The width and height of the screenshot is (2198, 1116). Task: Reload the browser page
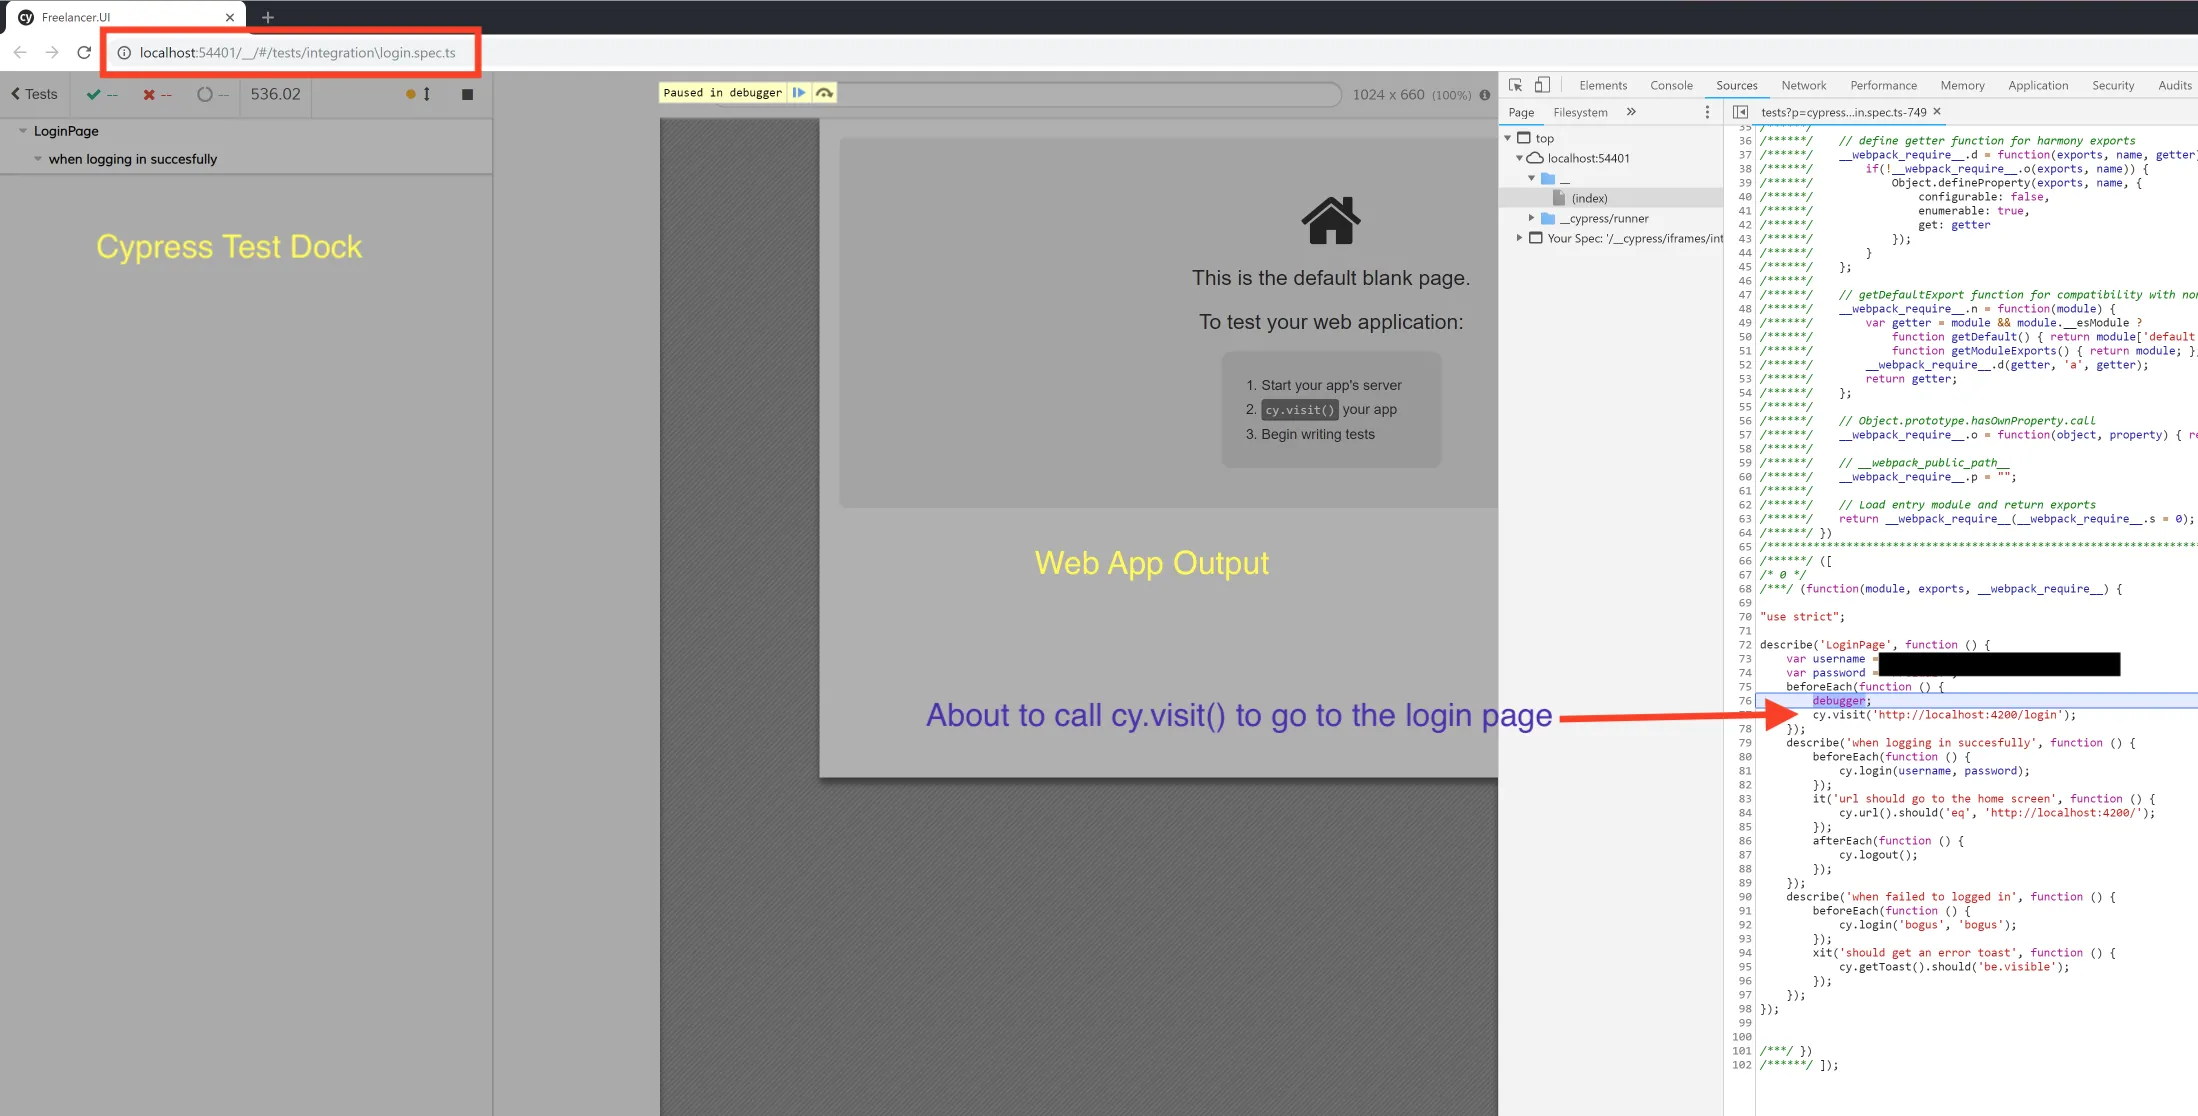coord(84,52)
